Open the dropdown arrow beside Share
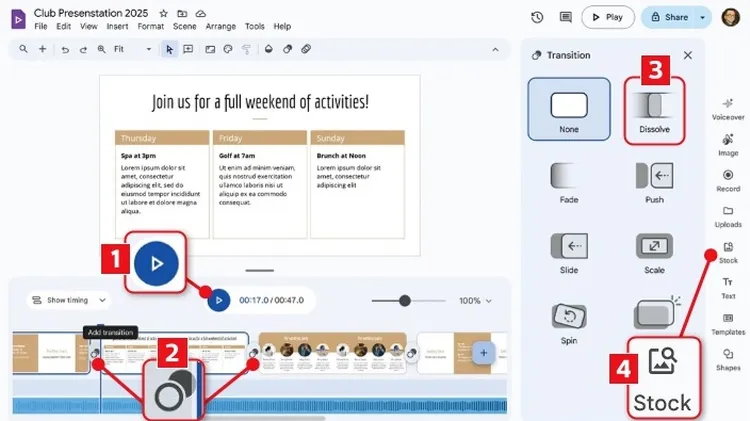Screen dimensions: 750x421 [x=702, y=17]
